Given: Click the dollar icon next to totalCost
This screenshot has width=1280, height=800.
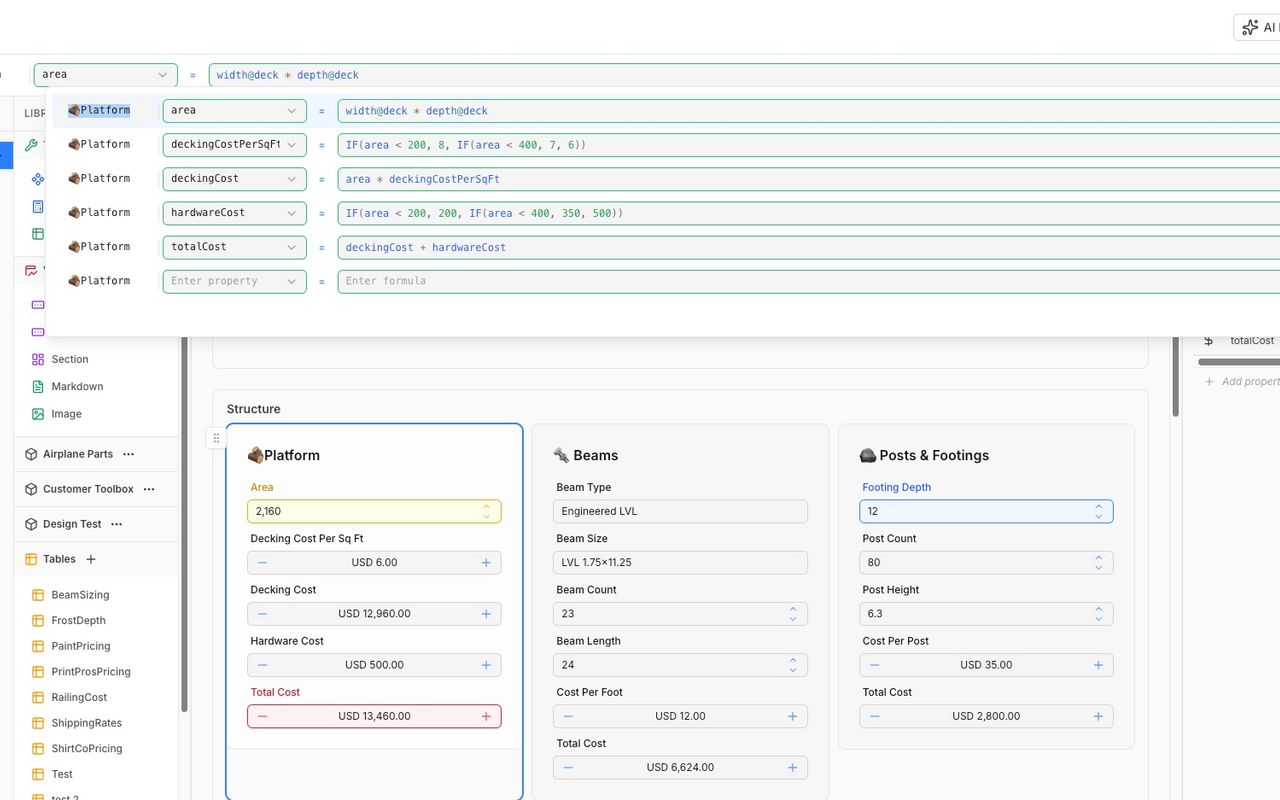Looking at the screenshot, I should pyautogui.click(x=1209, y=341).
